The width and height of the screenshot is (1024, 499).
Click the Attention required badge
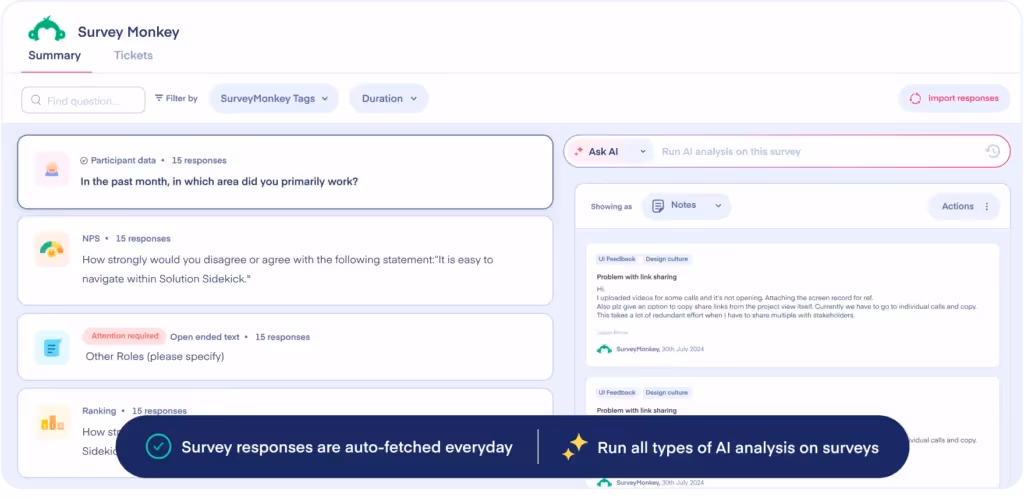coord(124,336)
